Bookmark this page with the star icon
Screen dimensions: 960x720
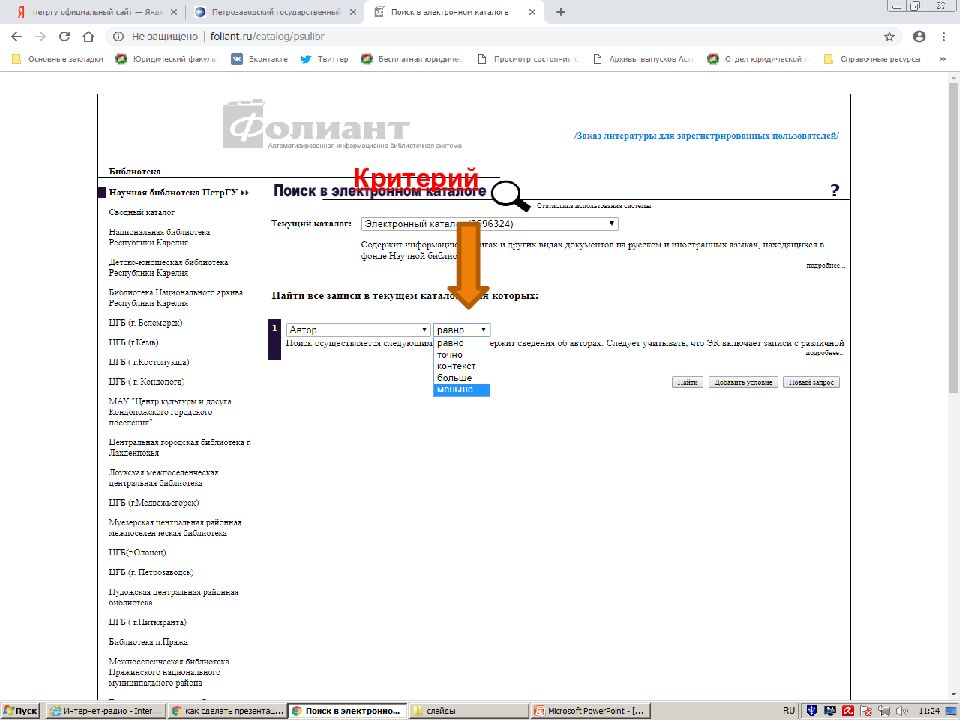pos(889,36)
